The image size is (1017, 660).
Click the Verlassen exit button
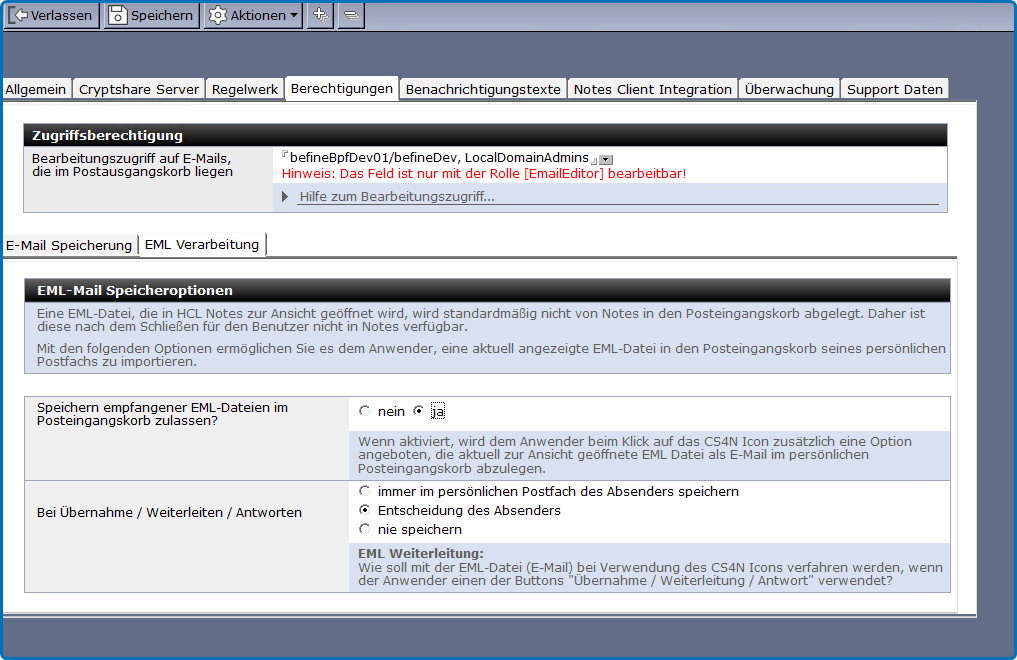tap(51, 15)
